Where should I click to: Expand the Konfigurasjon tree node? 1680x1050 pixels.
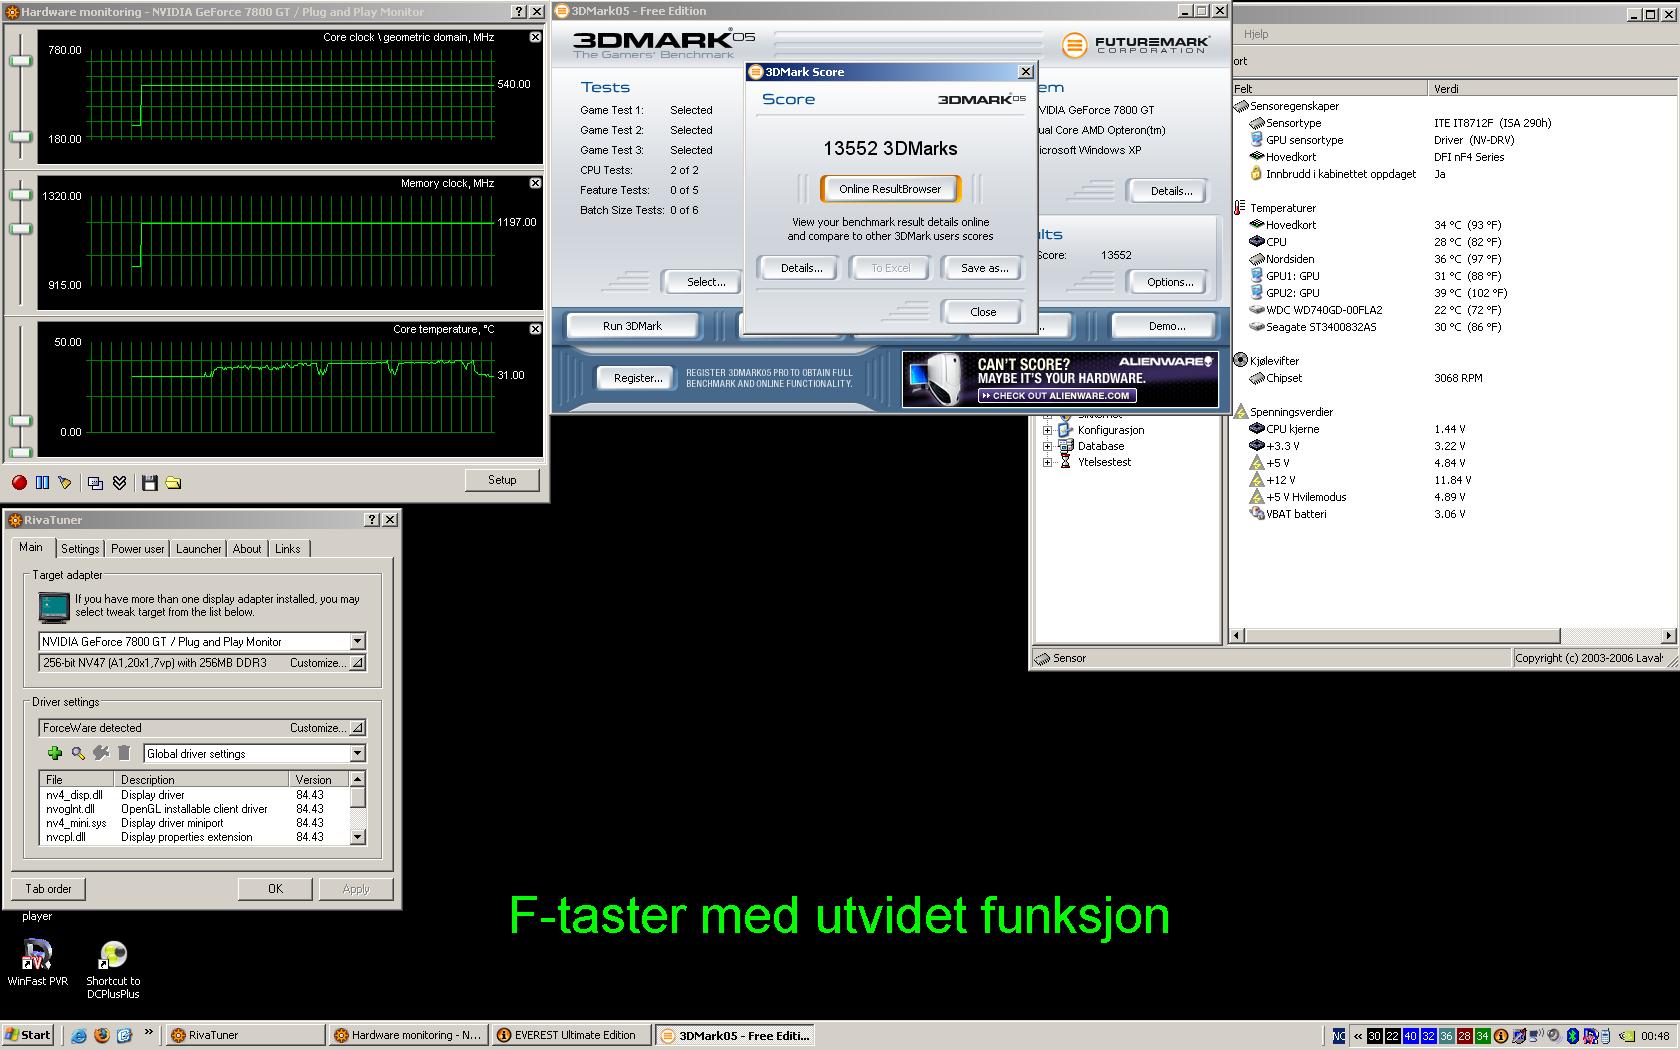tap(1047, 430)
